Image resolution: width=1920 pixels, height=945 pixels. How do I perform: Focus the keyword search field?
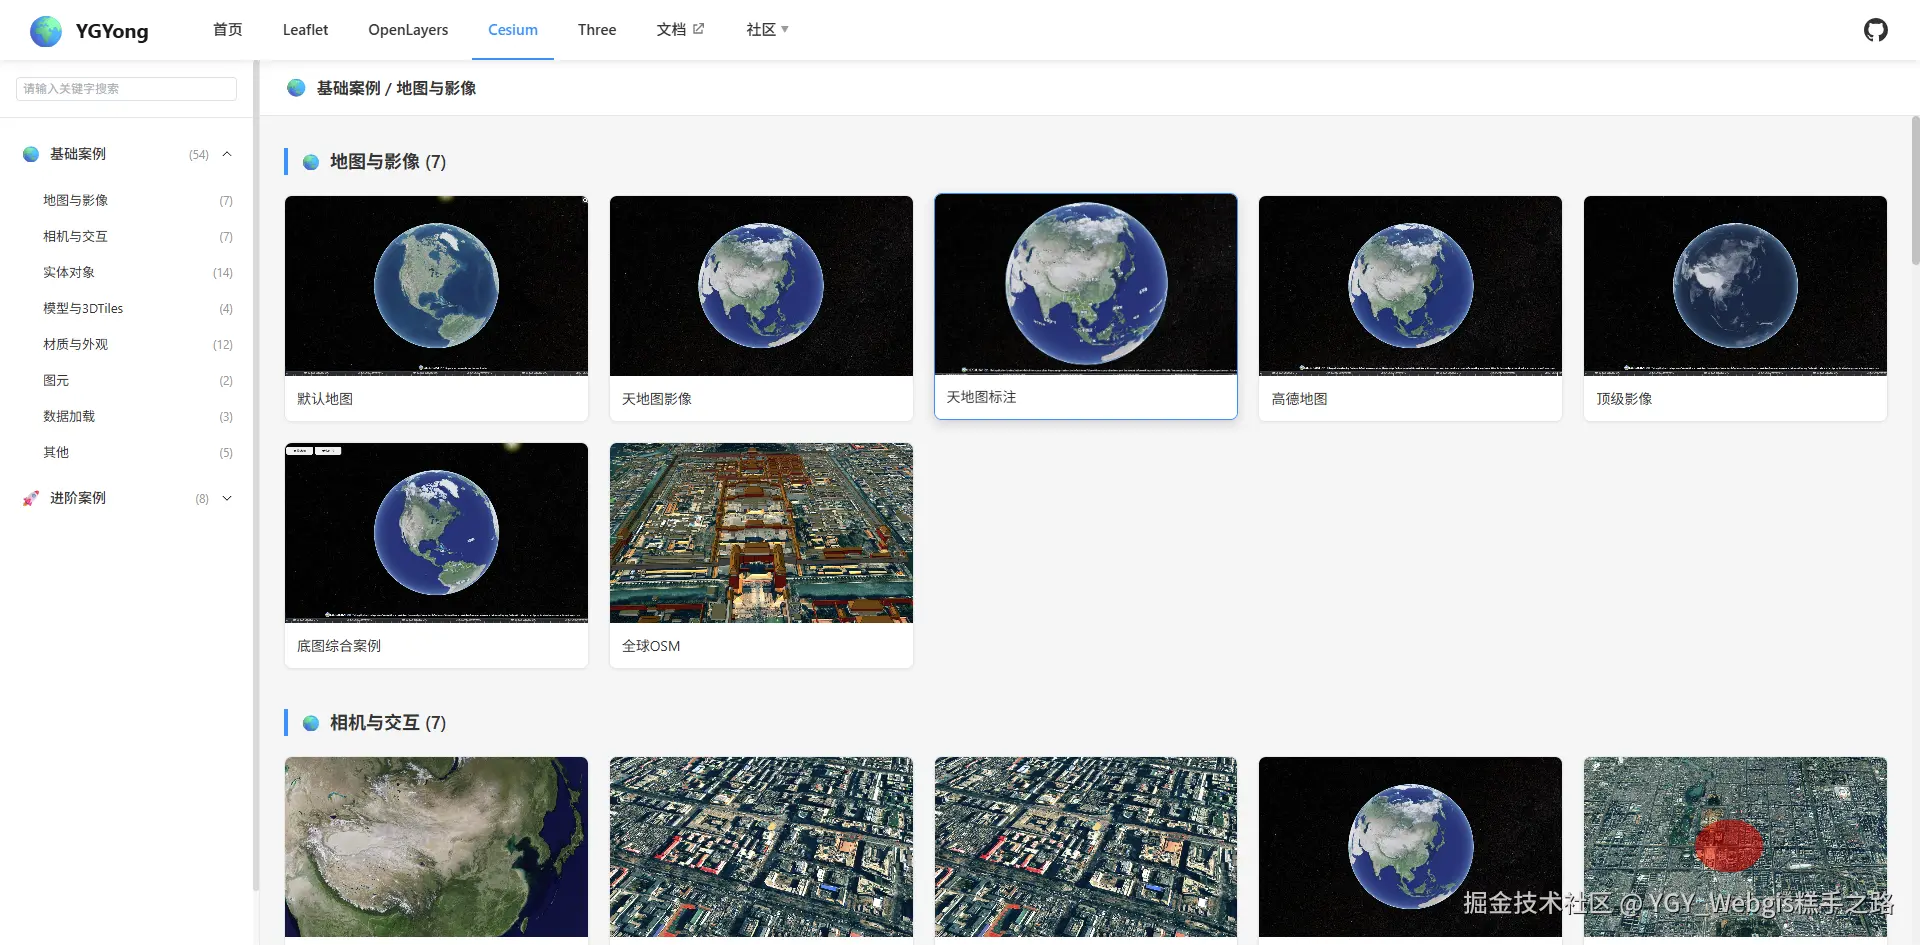126,89
